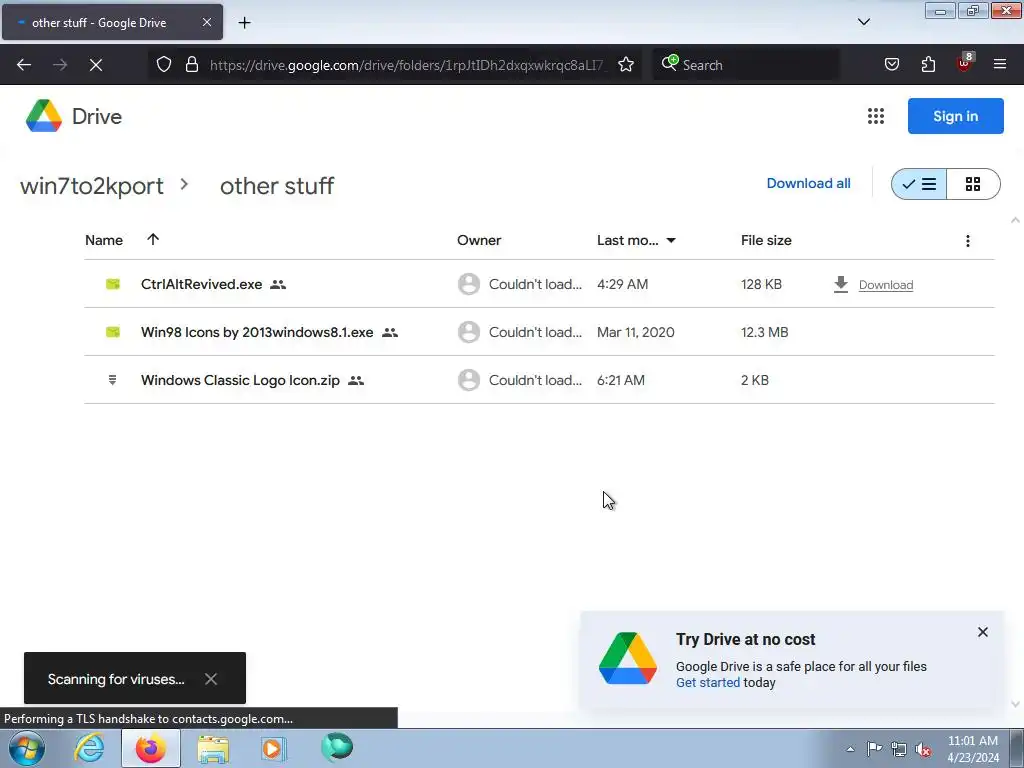This screenshot has height=768, width=1024.
Task: Click the Sign in button
Action: 955,116
